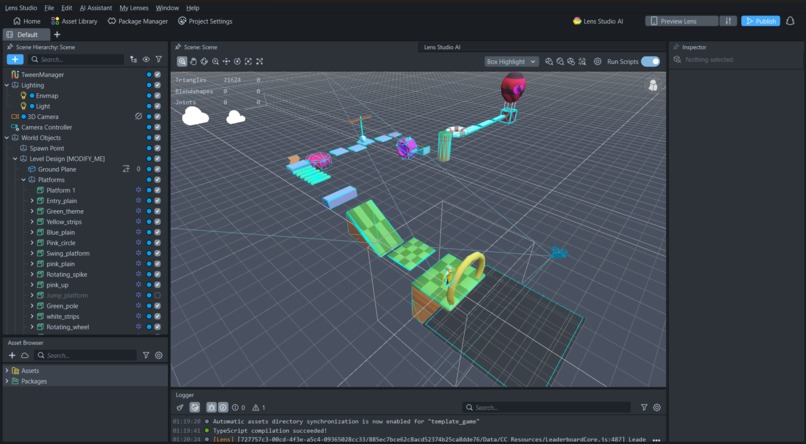
Task: Uncheck the Ground Plane checkbox
Action: pyautogui.click(x=157, y=169)
